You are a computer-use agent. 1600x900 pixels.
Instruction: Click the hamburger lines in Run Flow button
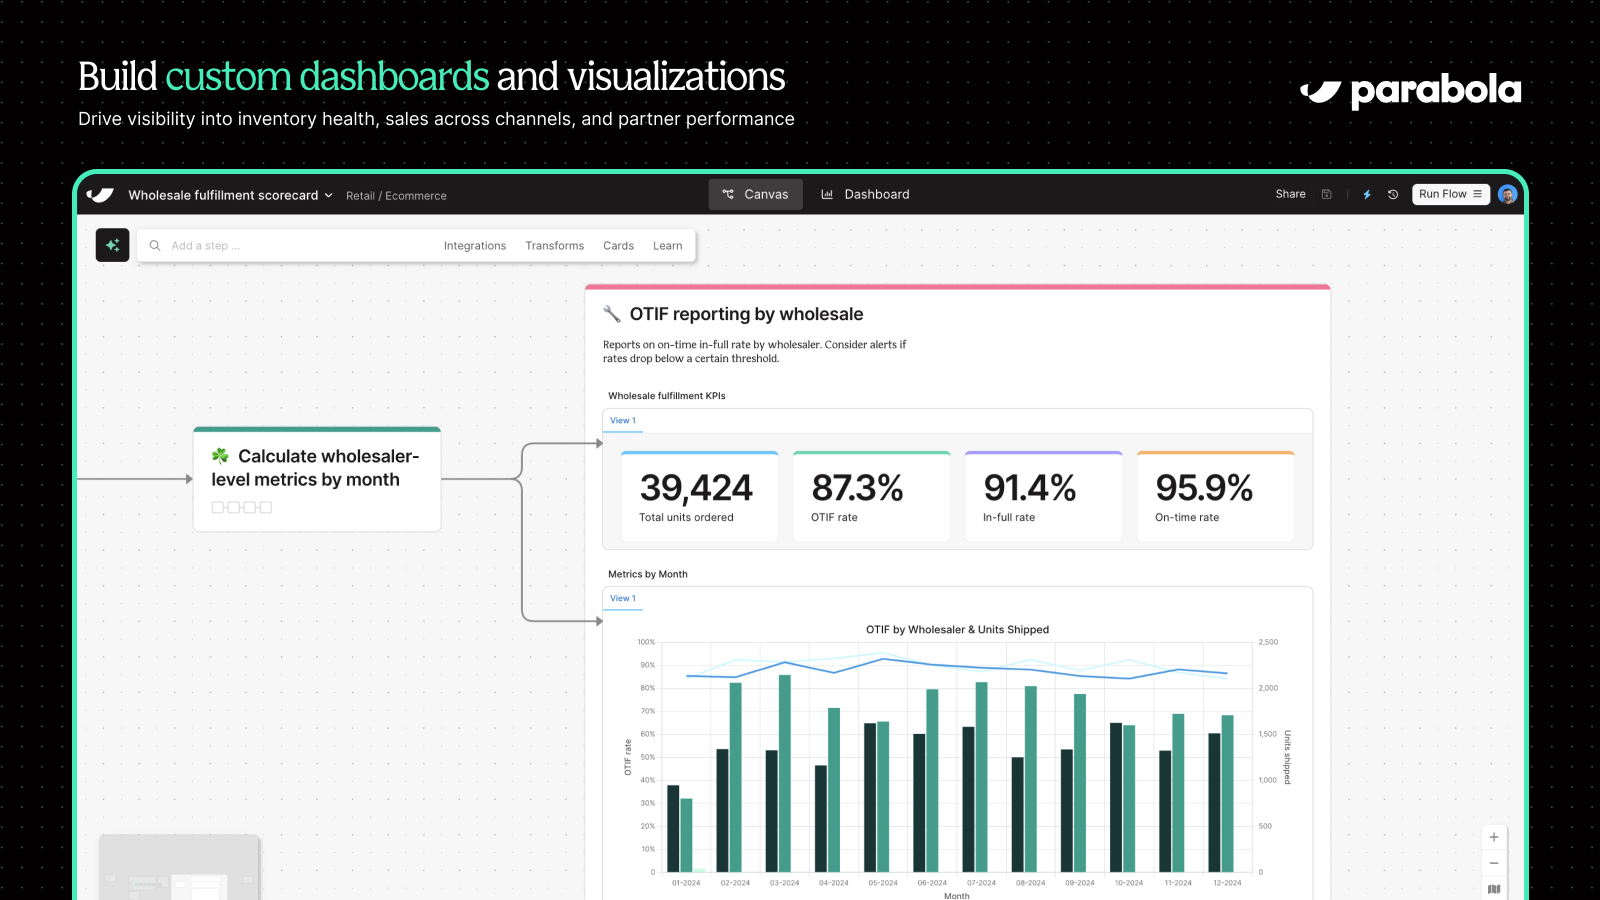click(x=1477, y=194)
